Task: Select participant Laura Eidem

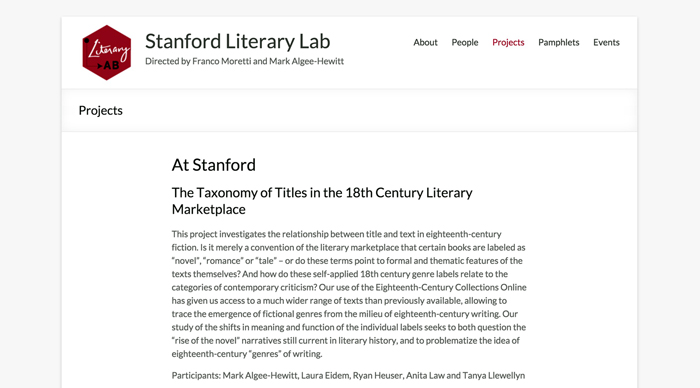Action: [x=325, y=375]
